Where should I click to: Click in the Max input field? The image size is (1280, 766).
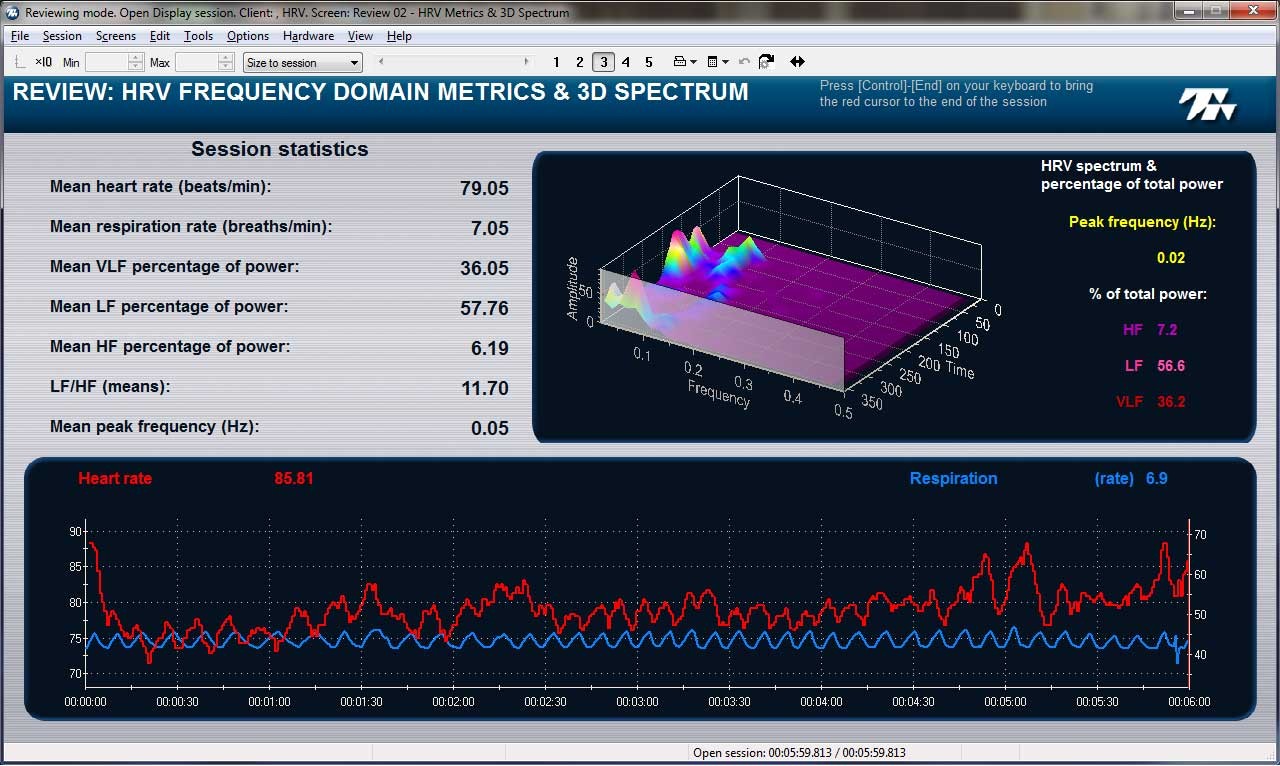point(197,62)
